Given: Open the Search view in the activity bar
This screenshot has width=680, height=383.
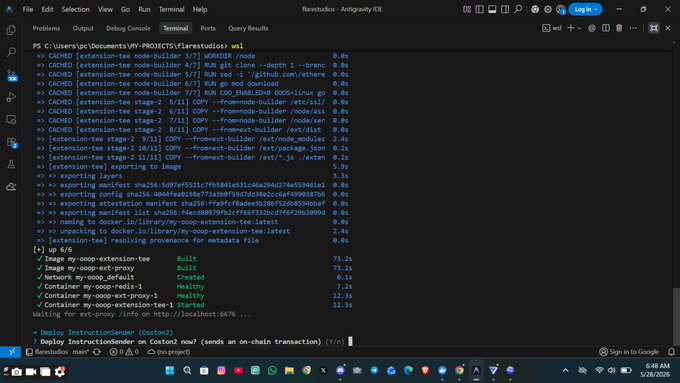Looking at the screenshot, I should pos(11,52).
